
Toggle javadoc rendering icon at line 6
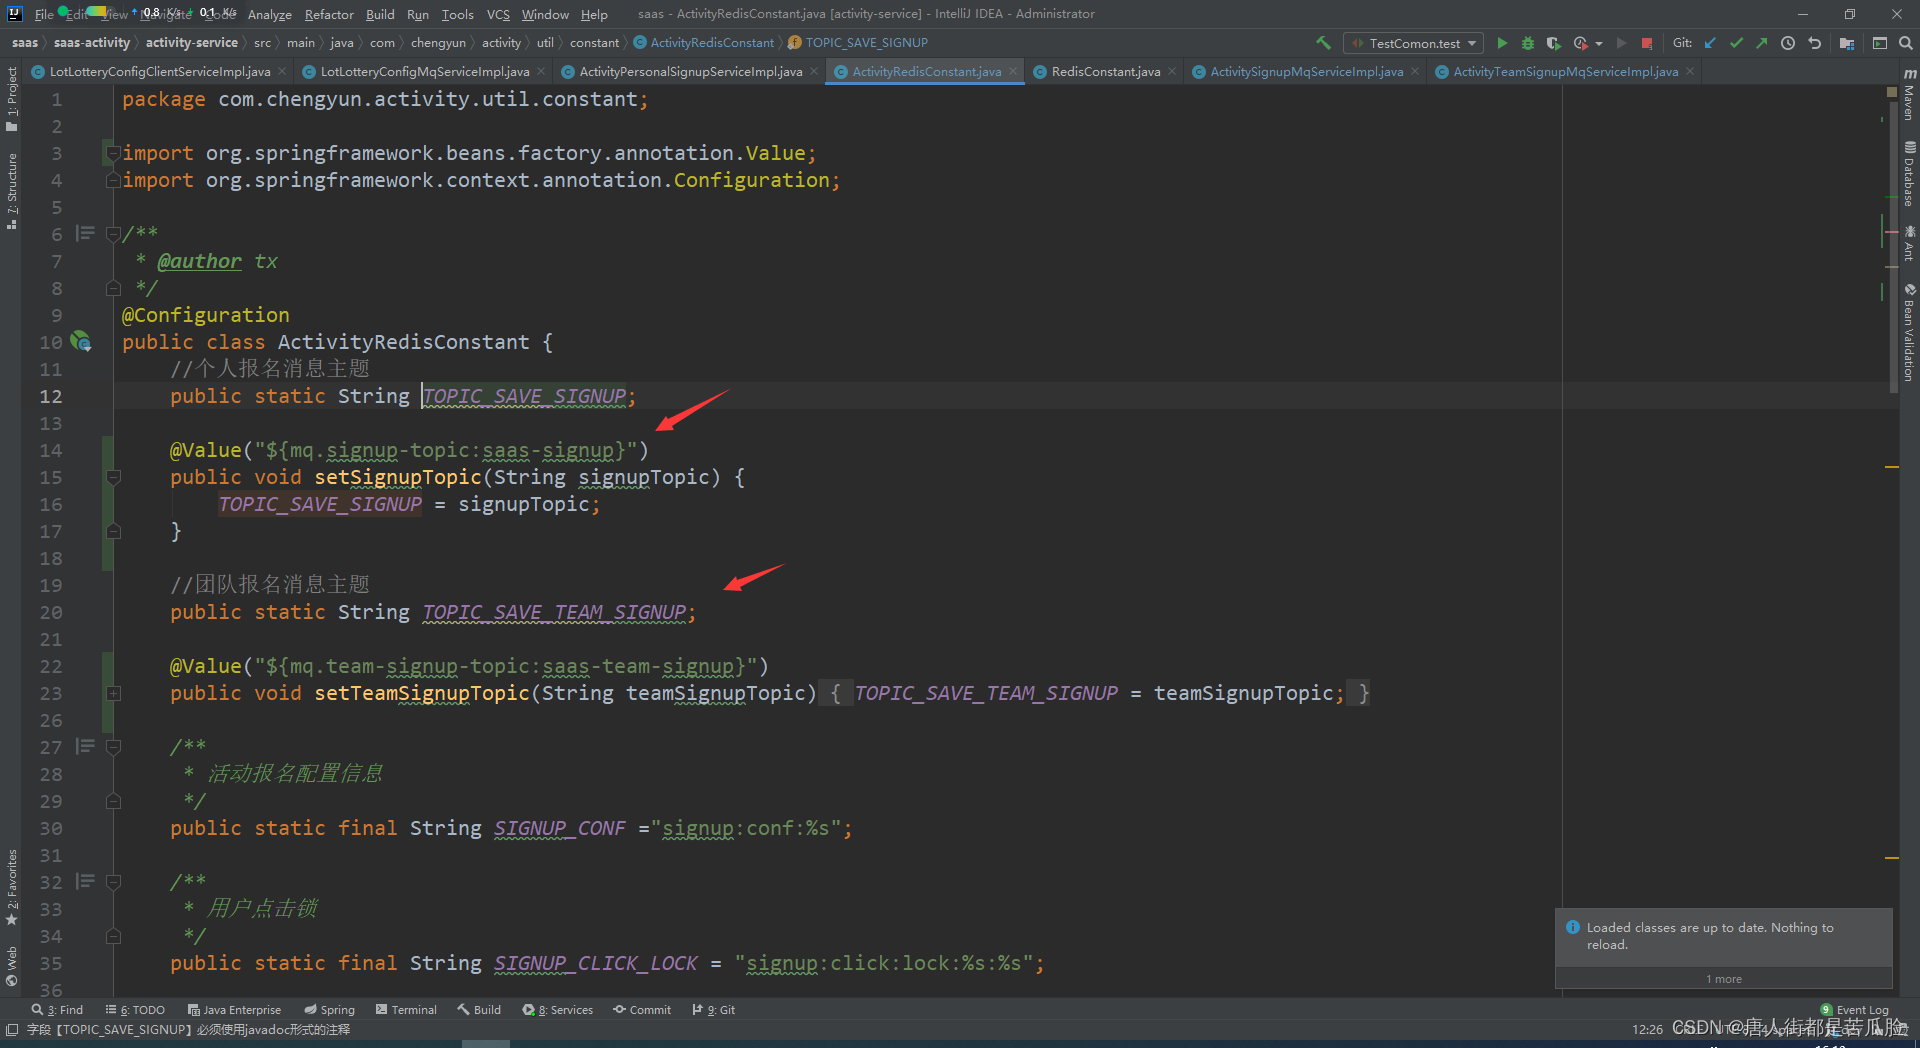click(86, 233)
